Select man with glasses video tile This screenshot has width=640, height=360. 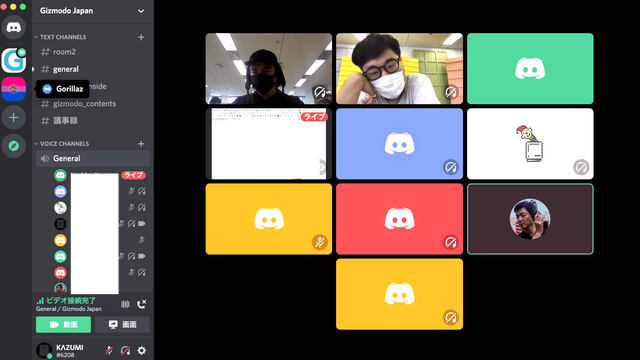click(399, 69)
